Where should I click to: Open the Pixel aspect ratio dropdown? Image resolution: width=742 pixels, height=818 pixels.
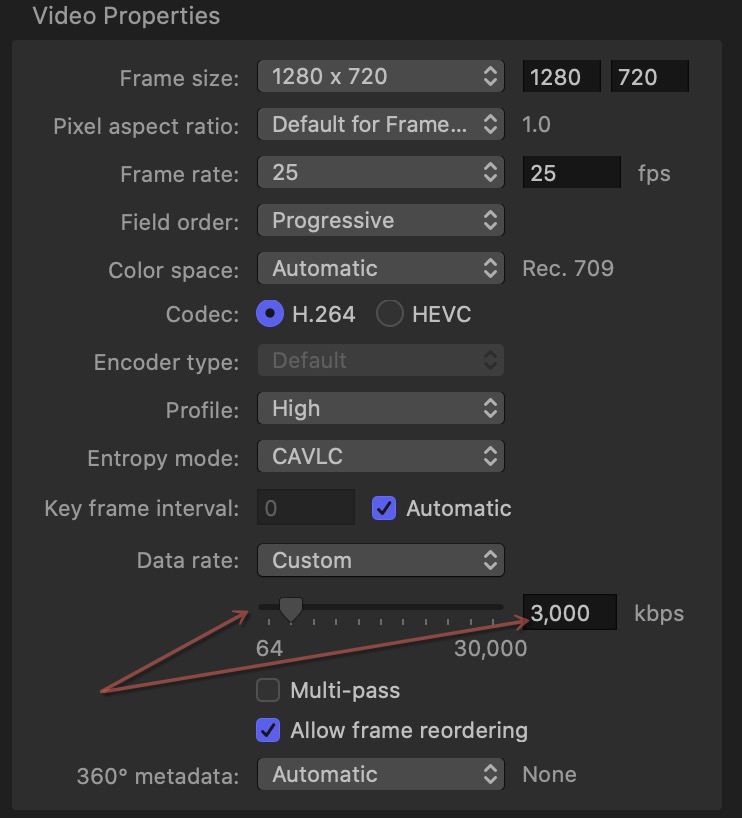(x=380, y=124)
